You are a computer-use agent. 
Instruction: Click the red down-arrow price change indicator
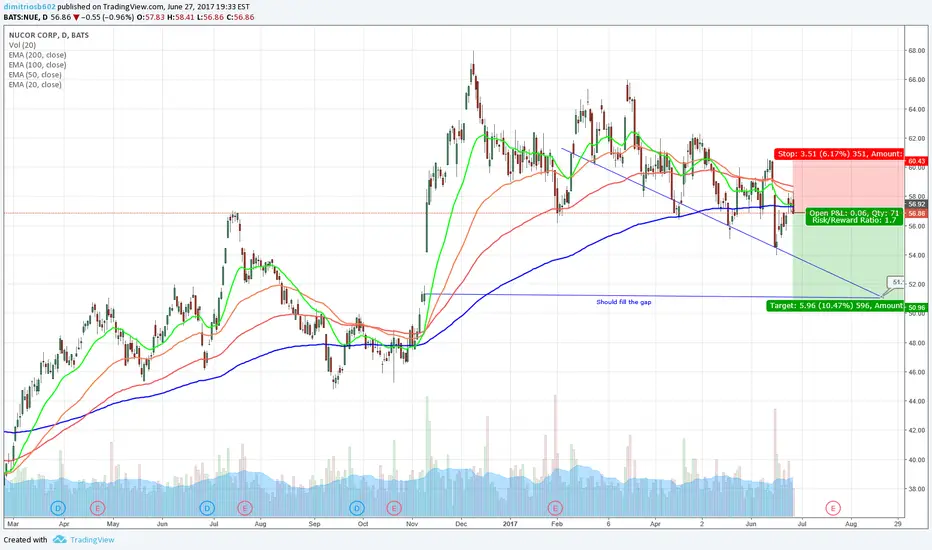[x=76, y=17]
